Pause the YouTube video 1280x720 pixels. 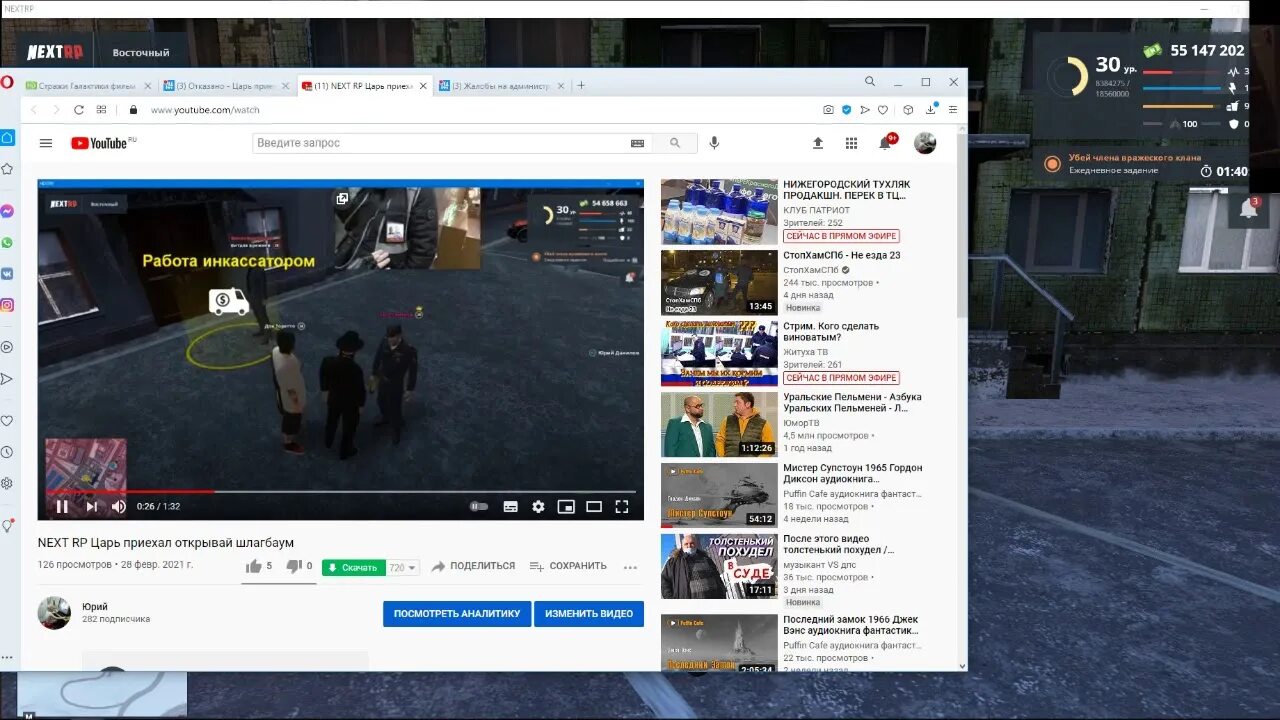click(x=62, y=507)
